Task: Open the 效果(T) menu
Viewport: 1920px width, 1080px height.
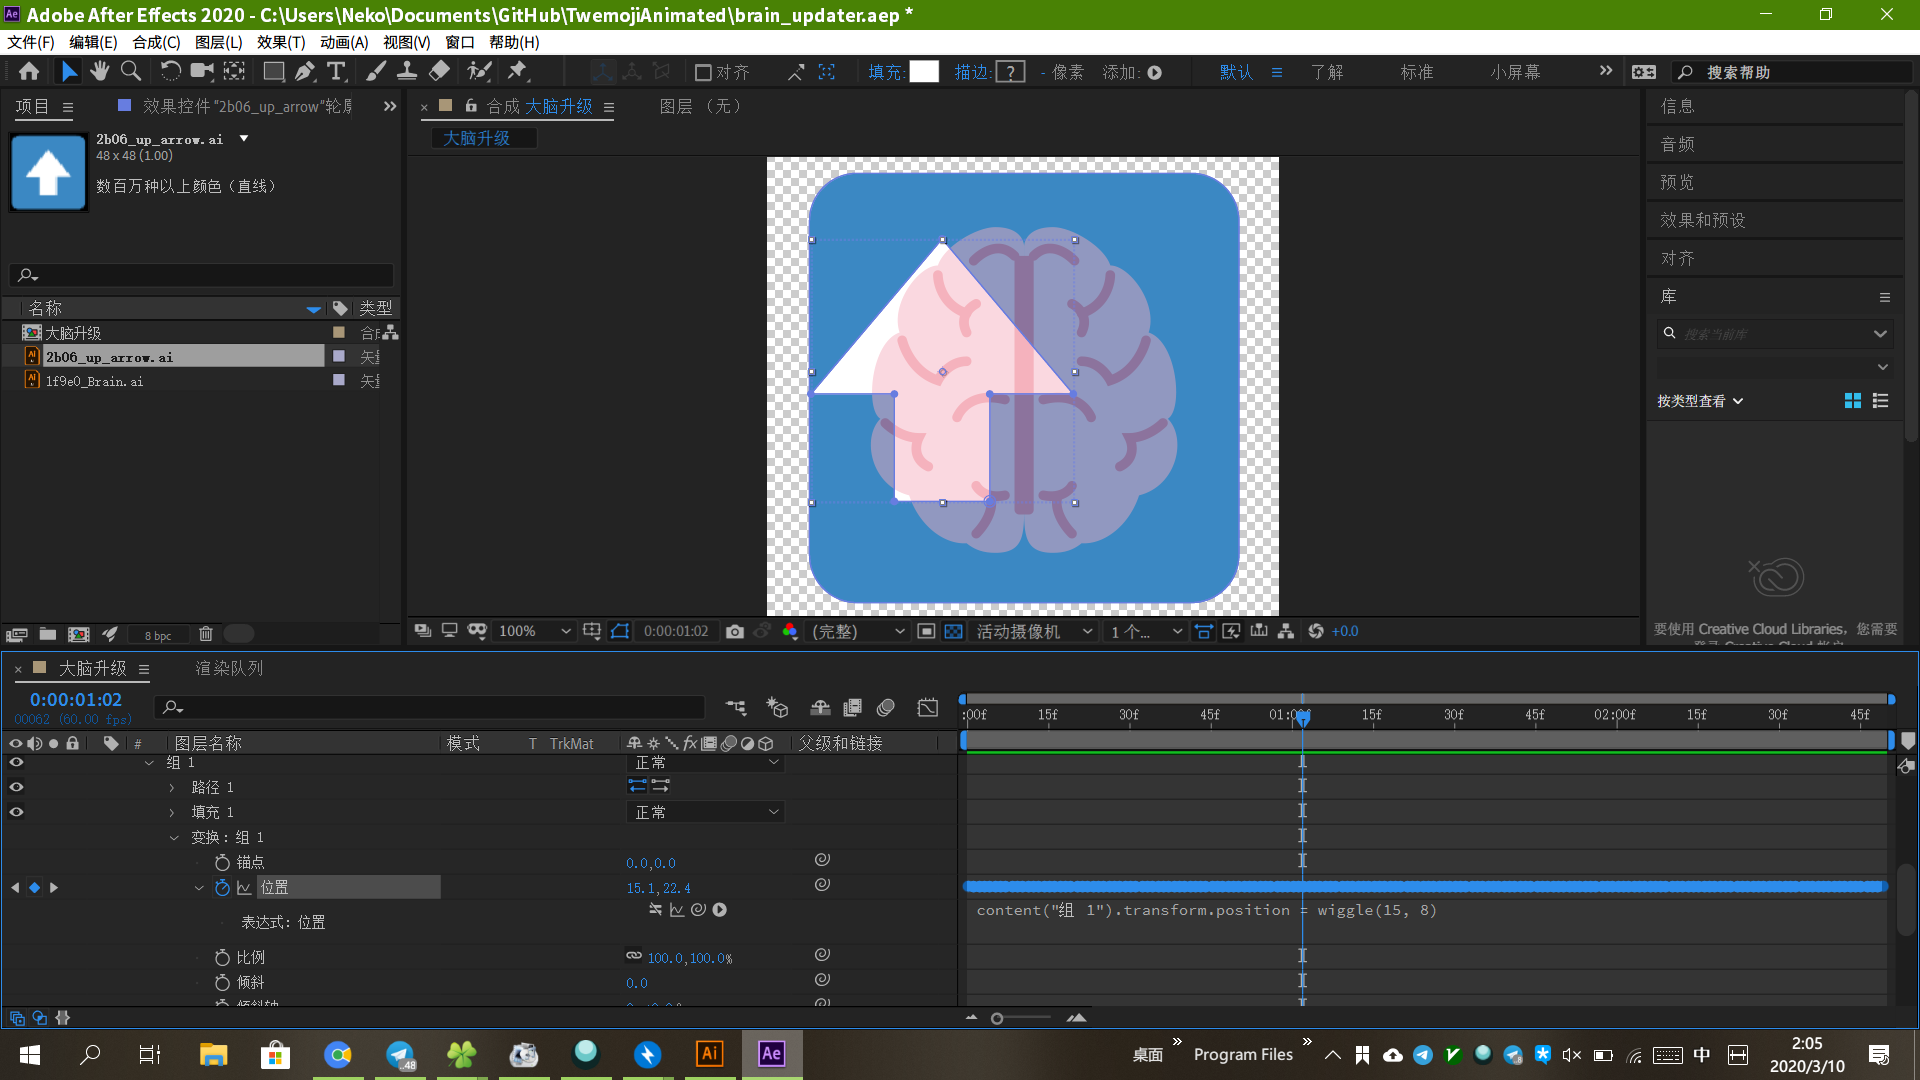Action: tap(280, 42)
